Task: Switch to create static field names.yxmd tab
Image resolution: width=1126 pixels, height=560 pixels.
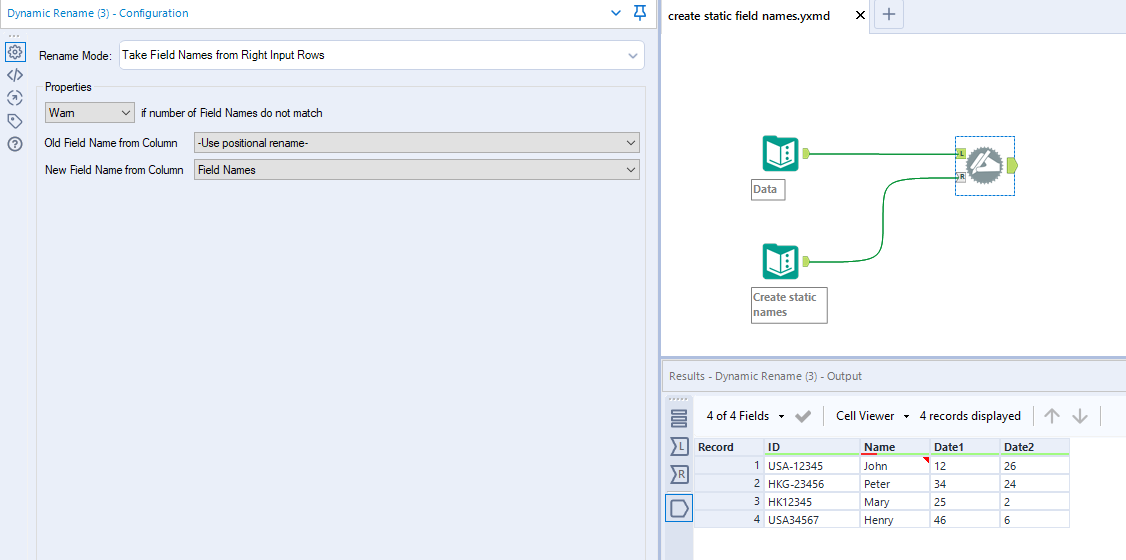Action: click(x=749, y=16)
